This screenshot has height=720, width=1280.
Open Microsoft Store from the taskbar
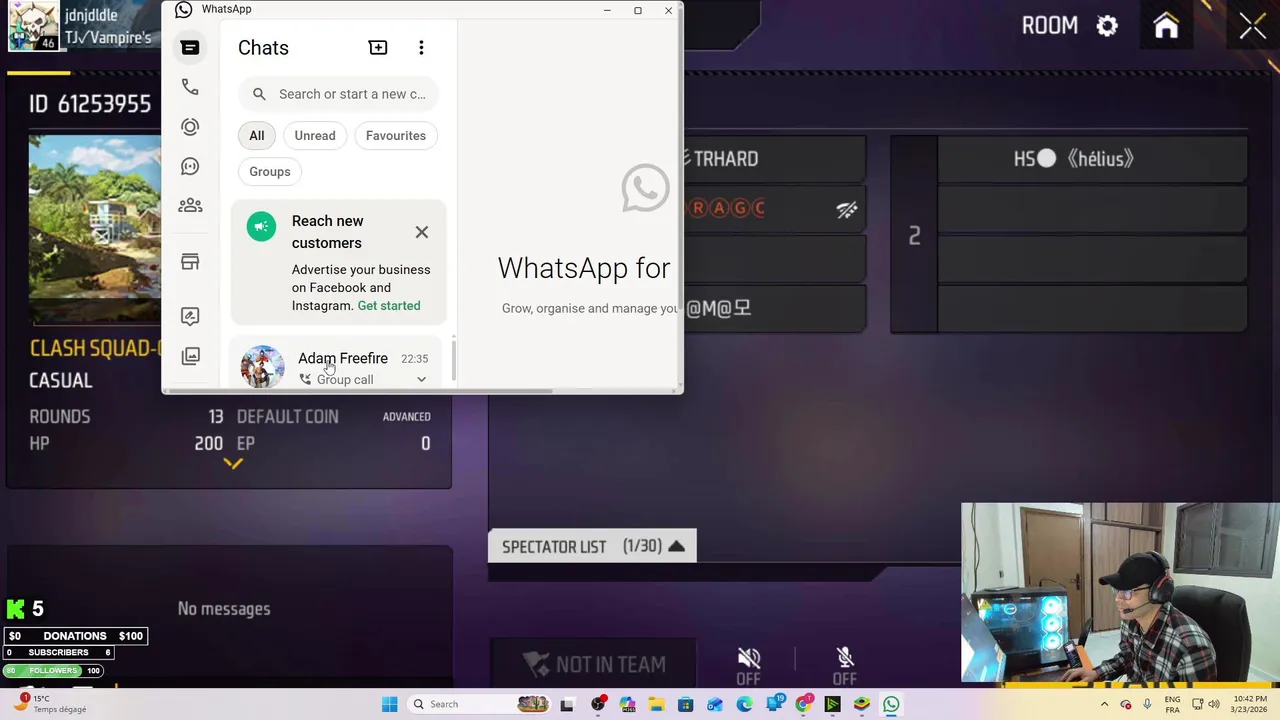point(686,704)
